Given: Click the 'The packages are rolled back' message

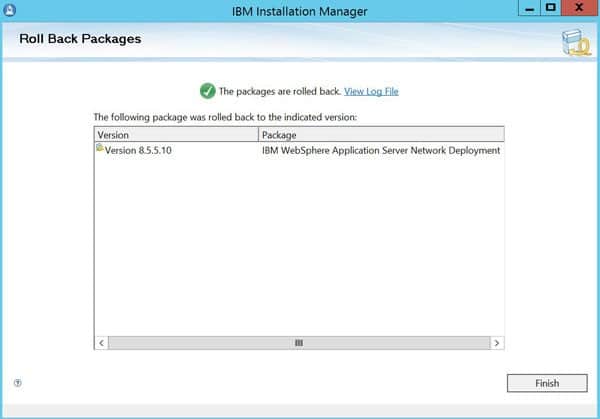Looking at the screenshot, I should (x=280, y=91).
